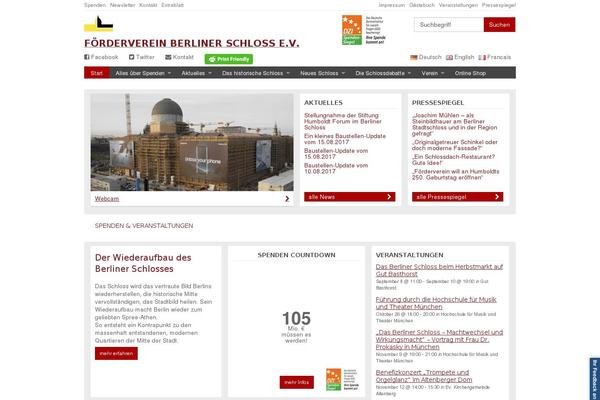This screenshot has width=600, height=400.
Task: Open the Kontakt envelope link
Action: (x=179, y=57)
